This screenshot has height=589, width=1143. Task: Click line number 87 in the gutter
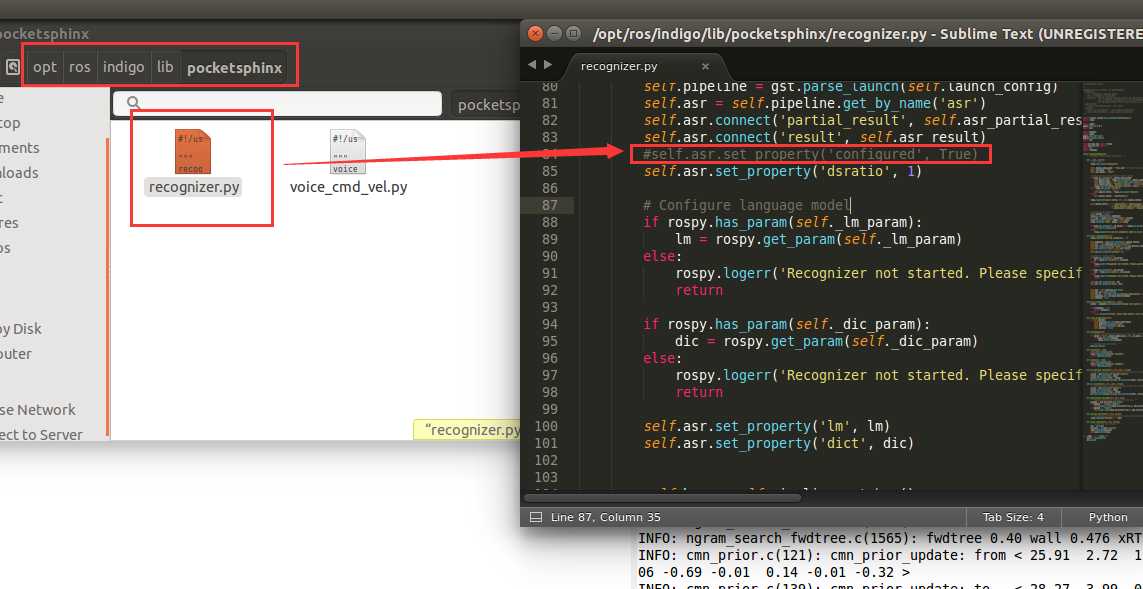pos(550,205)
